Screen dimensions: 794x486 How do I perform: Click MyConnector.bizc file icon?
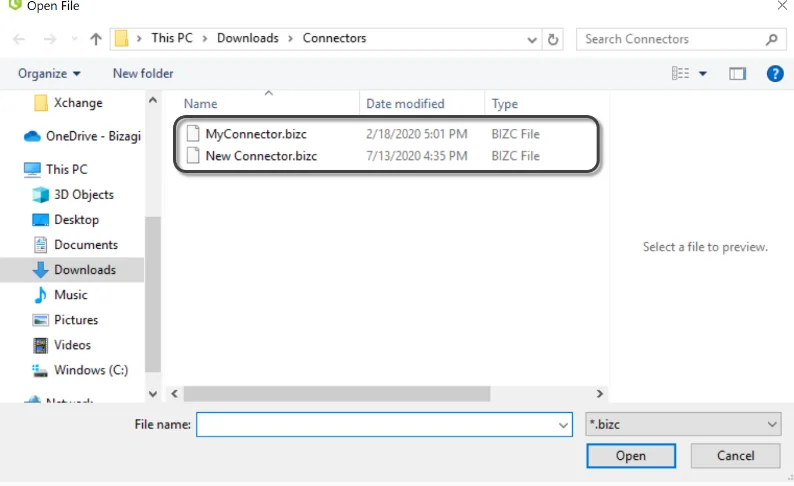click(192, 134)
